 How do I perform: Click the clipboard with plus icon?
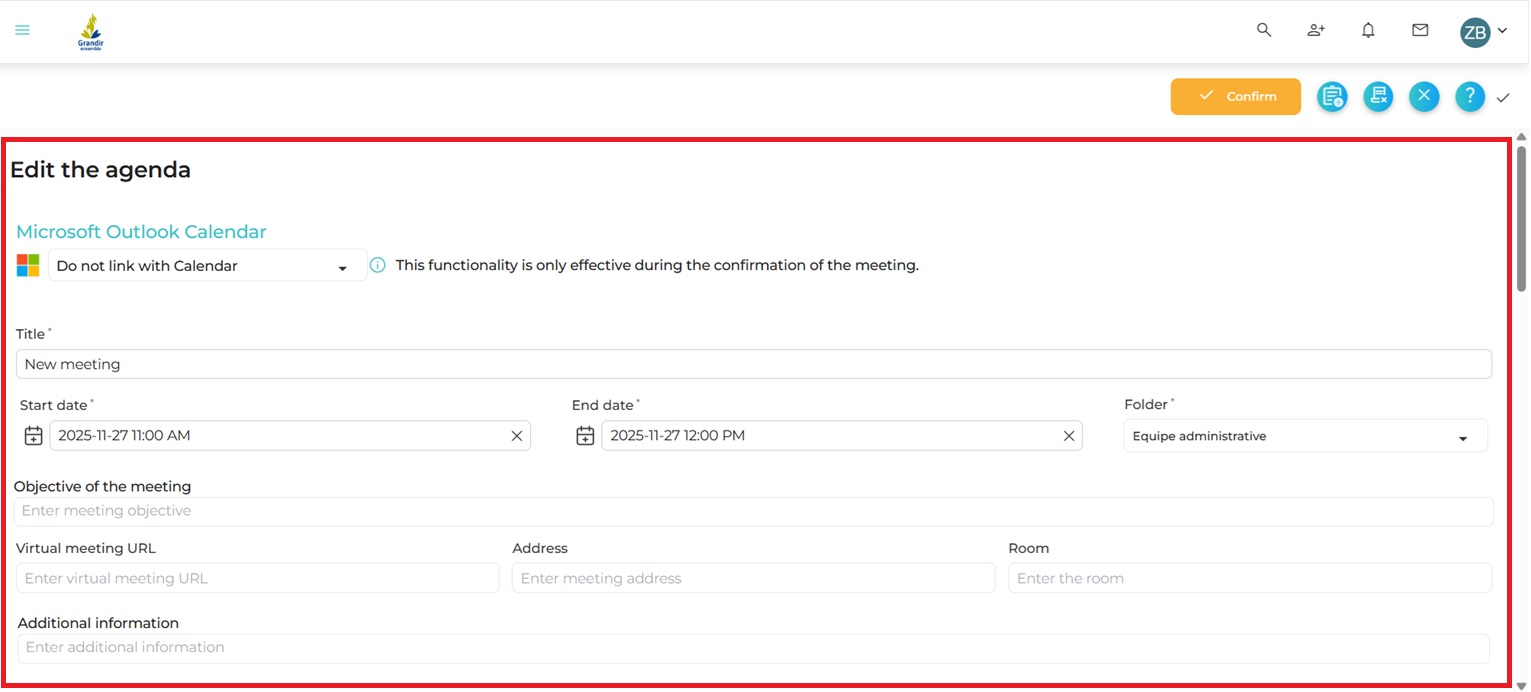1332,96
